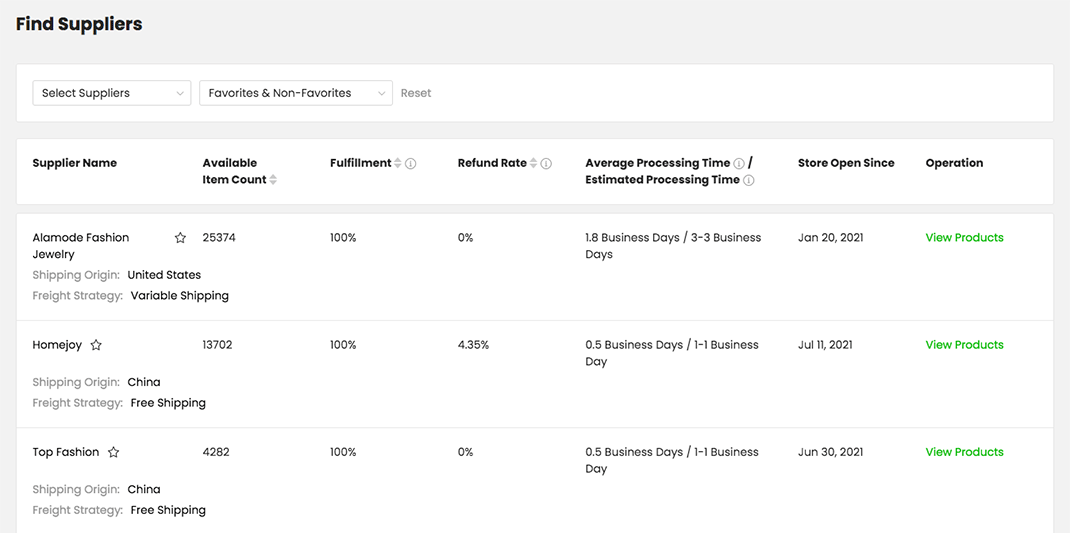Screen dimensions: 1070x533
Task: Open Top Fashion's View Products link
Action: pos(964,452)
